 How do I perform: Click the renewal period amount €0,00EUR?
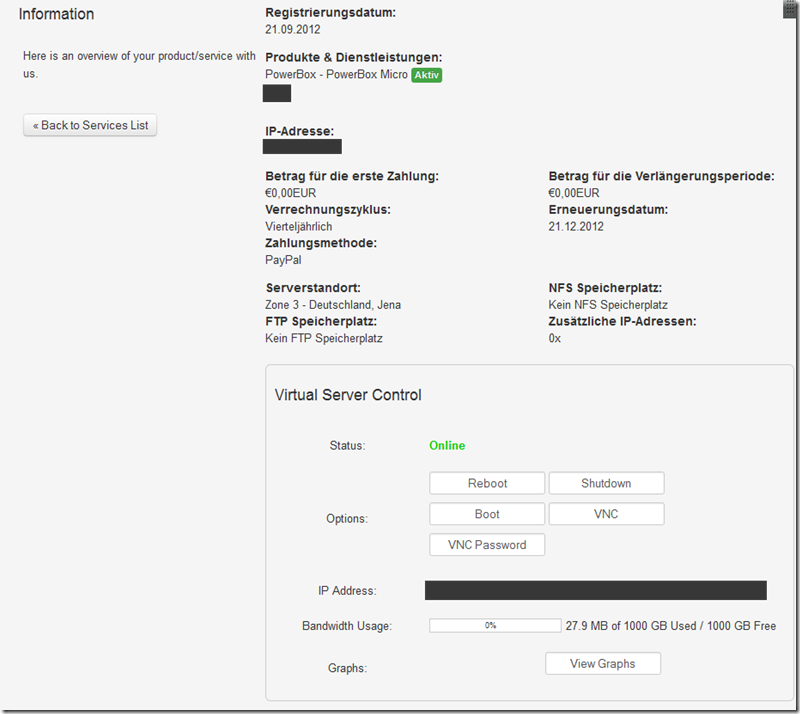(574, 193)
